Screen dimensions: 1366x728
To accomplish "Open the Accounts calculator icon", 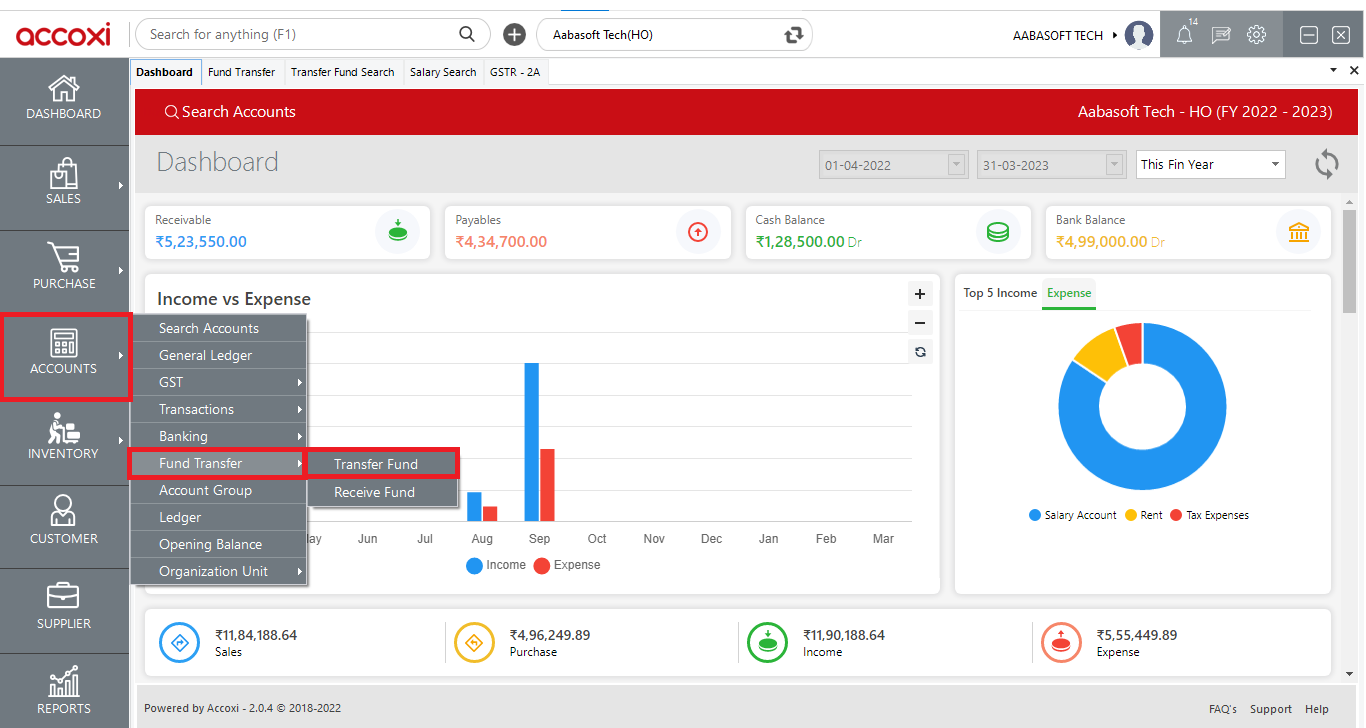I will [64, 343].
